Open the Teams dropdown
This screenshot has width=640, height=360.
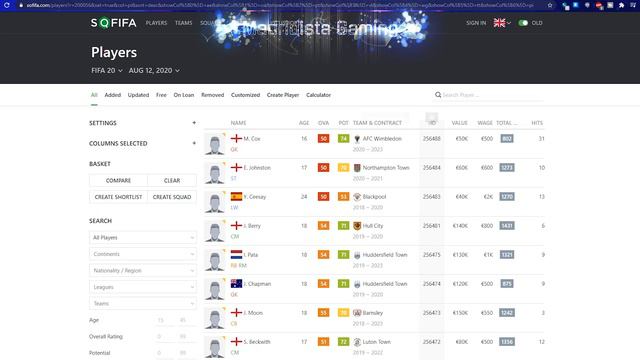[x=143, y=303]
